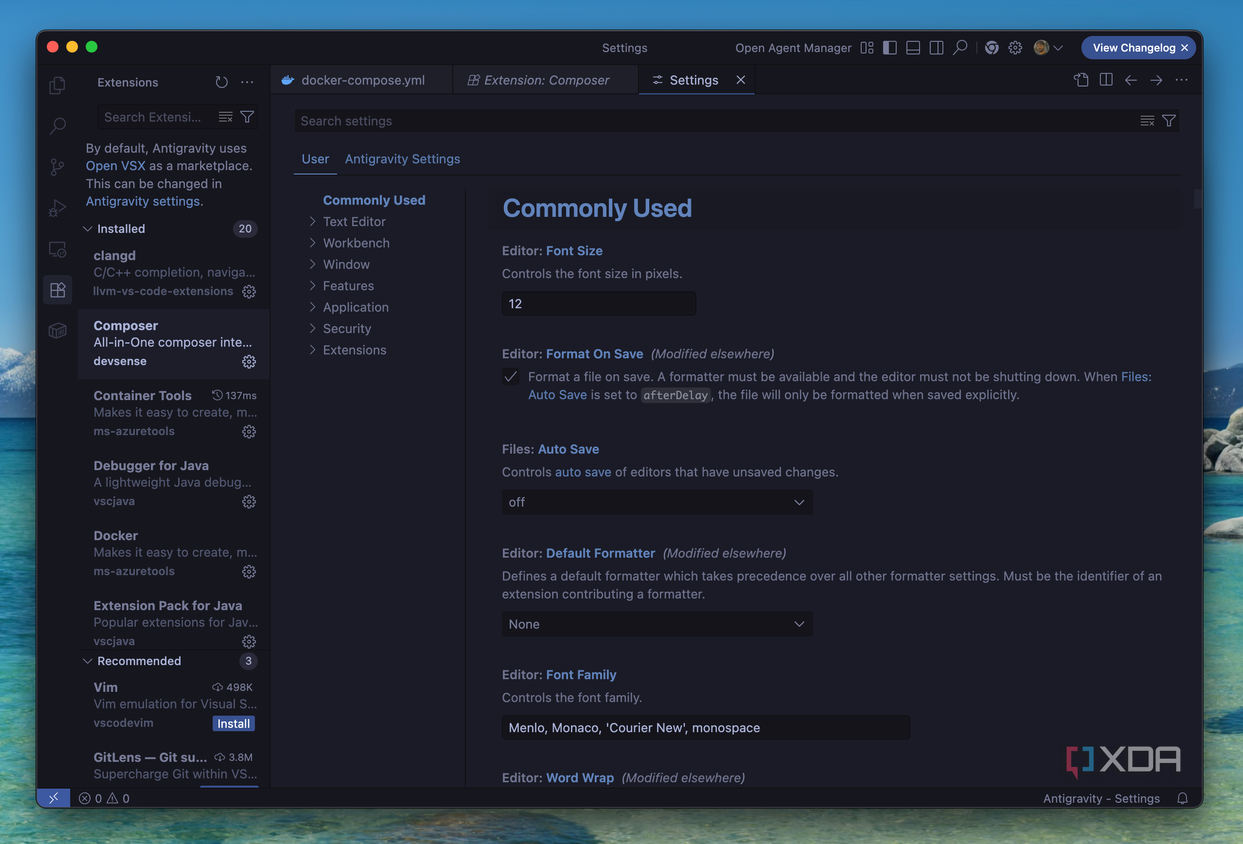
Task: Select the Security settings category
Action: tap(346, 329)
